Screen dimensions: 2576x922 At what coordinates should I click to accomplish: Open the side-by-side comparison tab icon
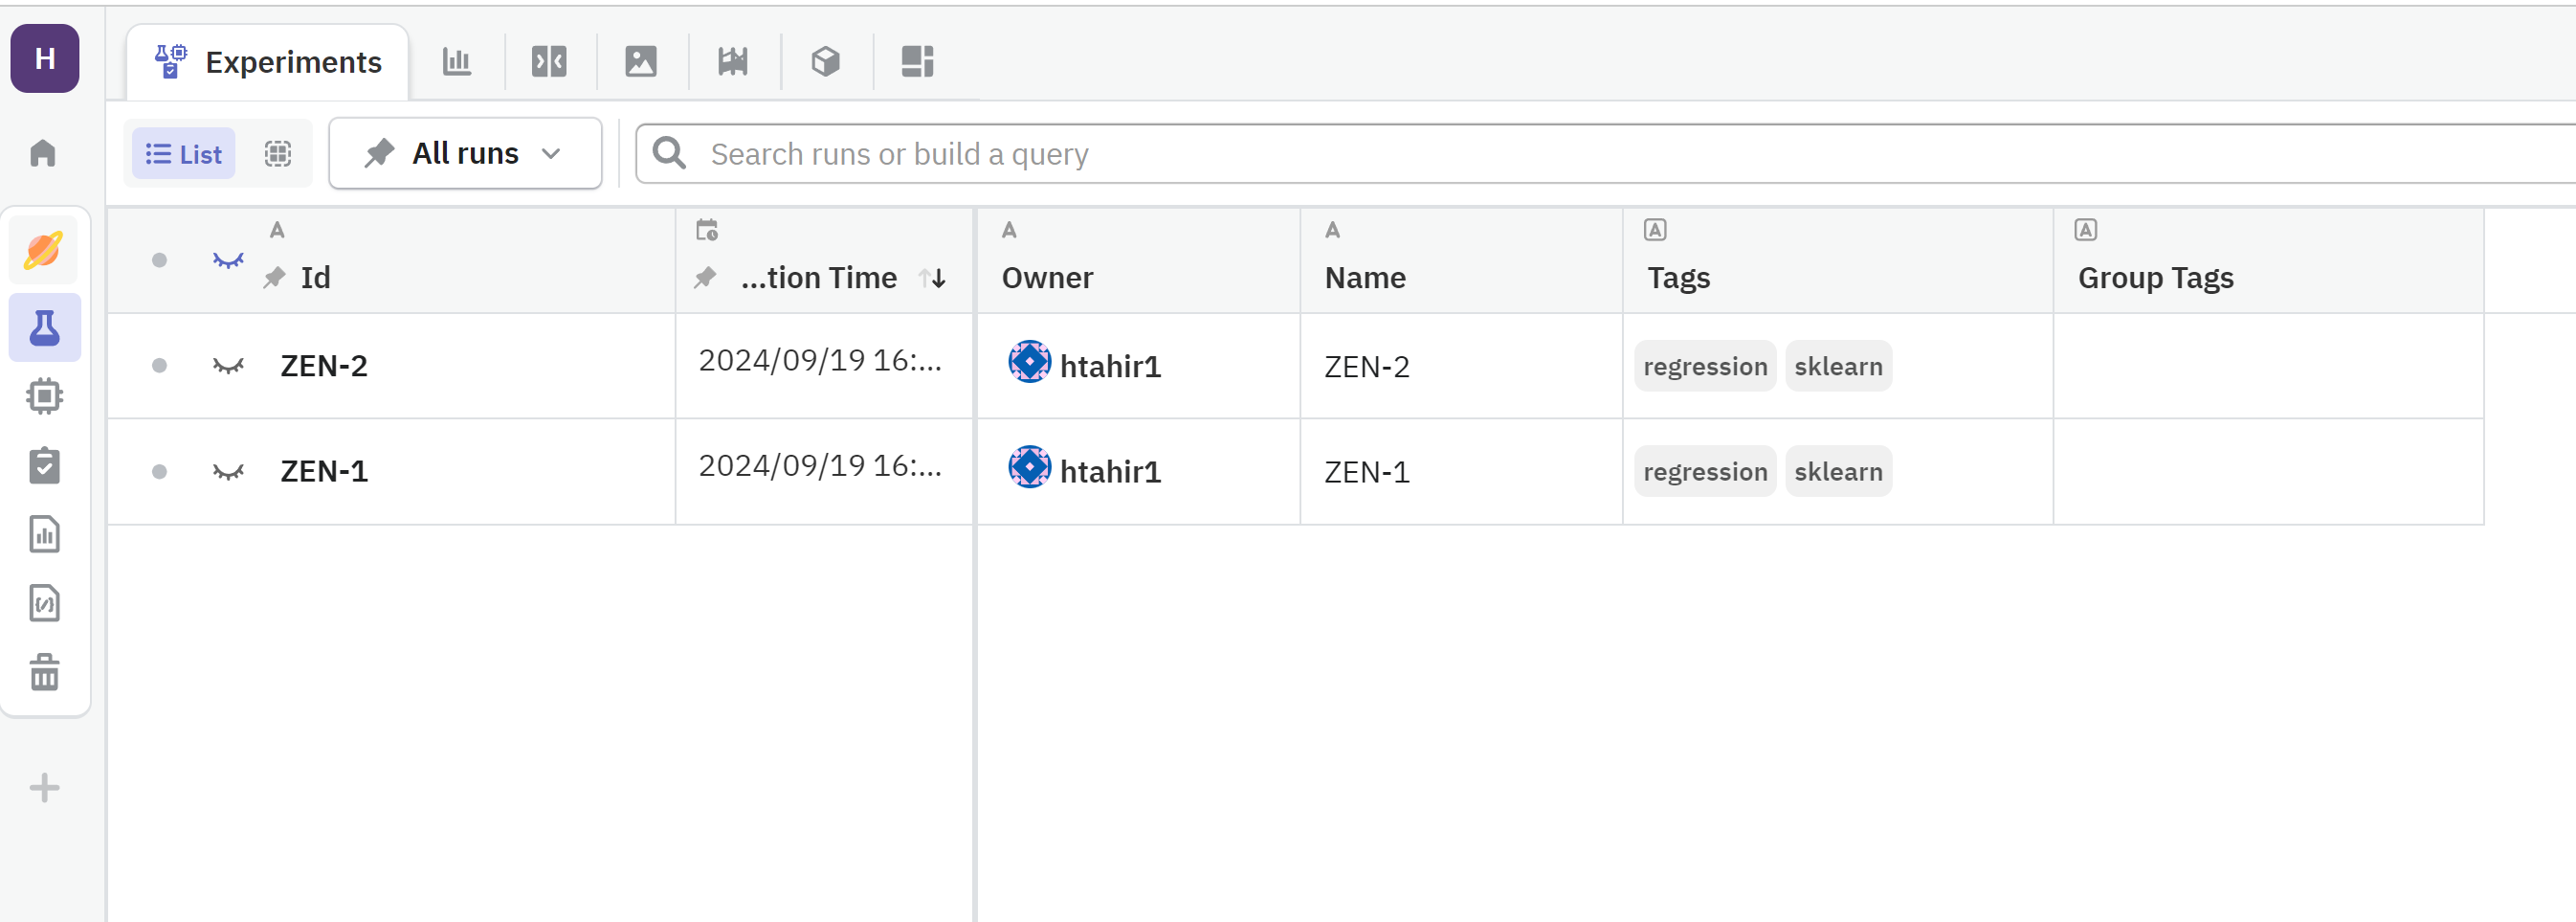pos(549,62)
